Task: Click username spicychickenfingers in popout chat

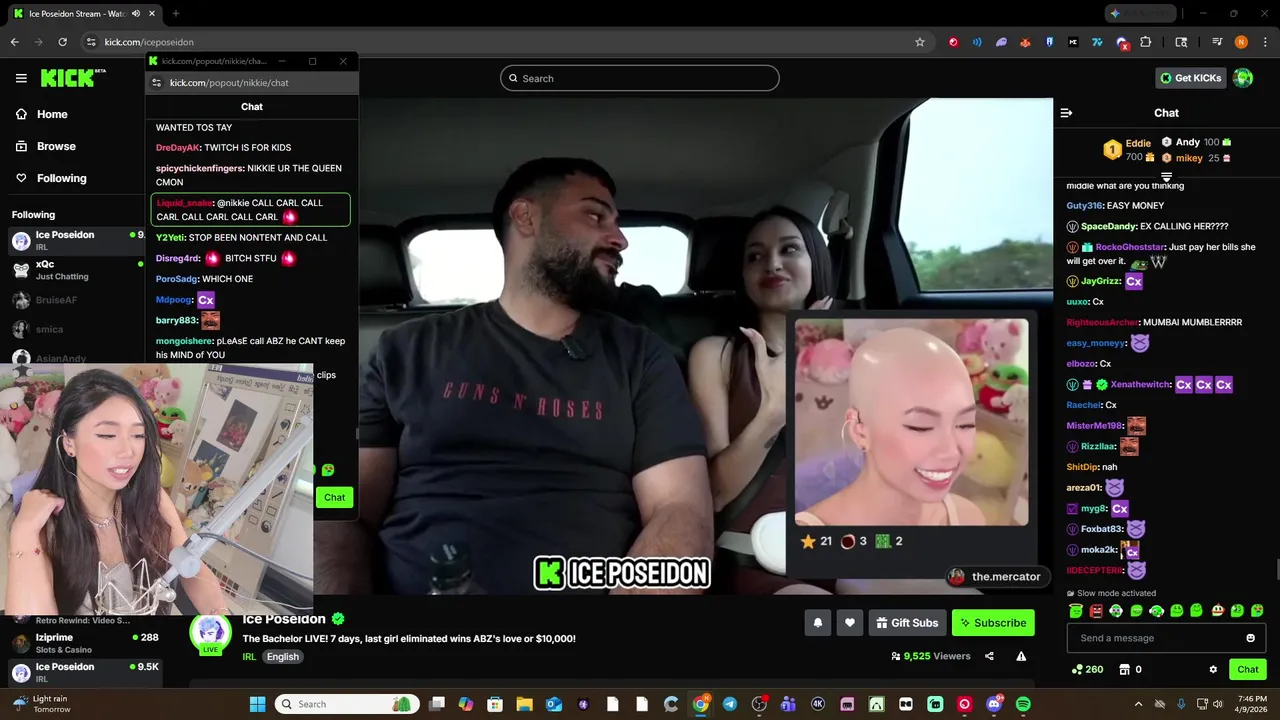Action: (200, 168)
